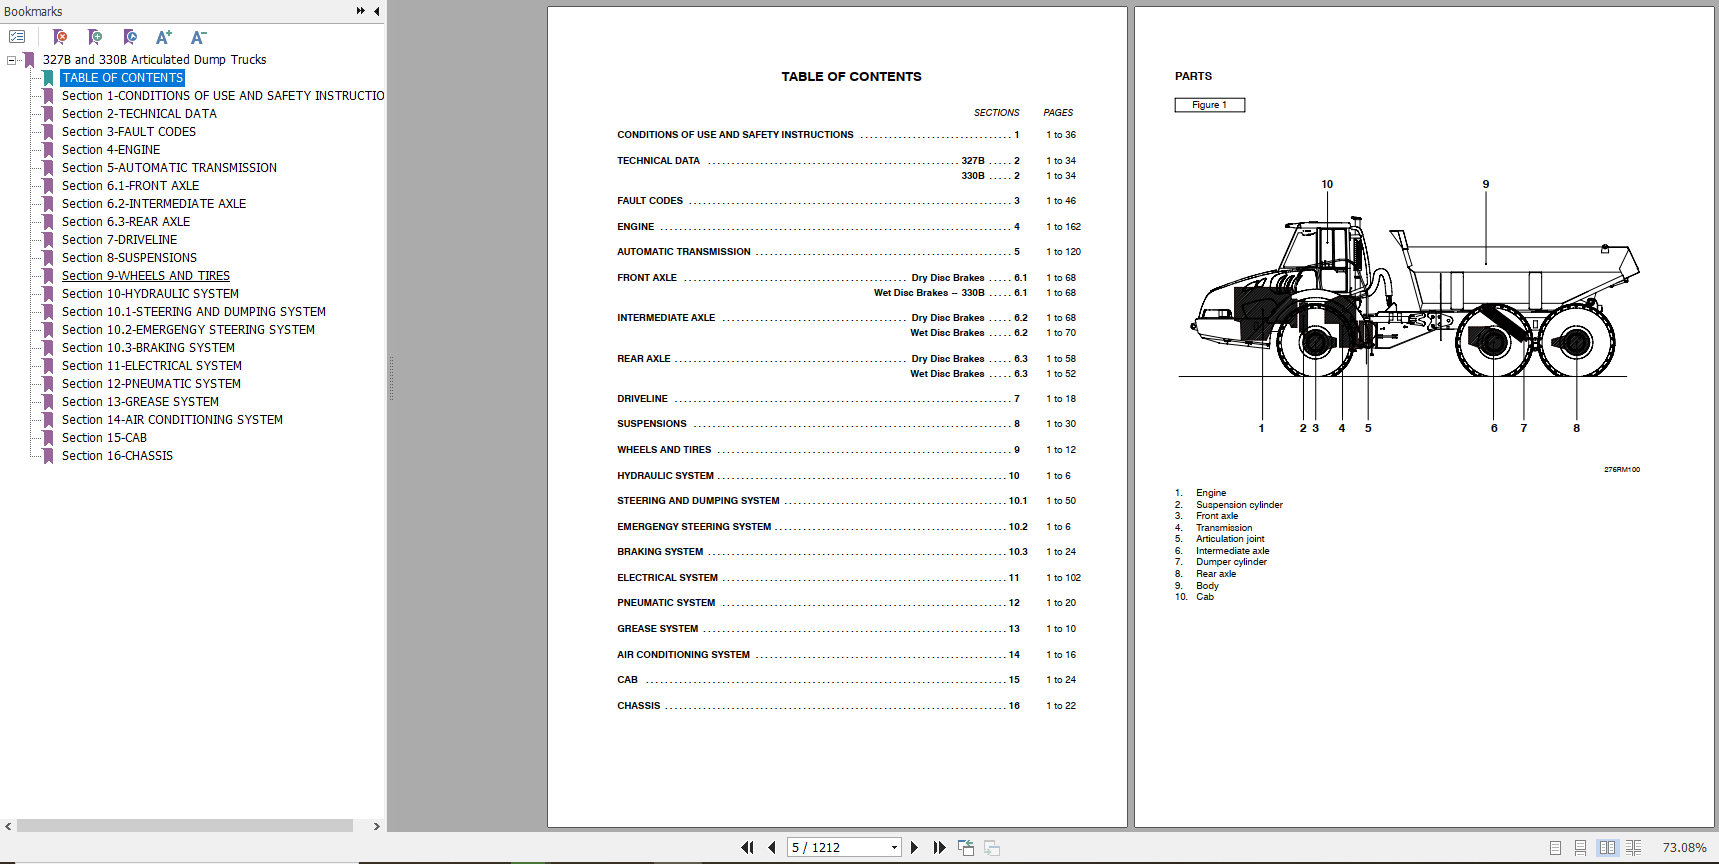Open Section 10.2-EMERGENGY STEERING SYSTEM bookmark
The image size is (1719, 864).
188,330
